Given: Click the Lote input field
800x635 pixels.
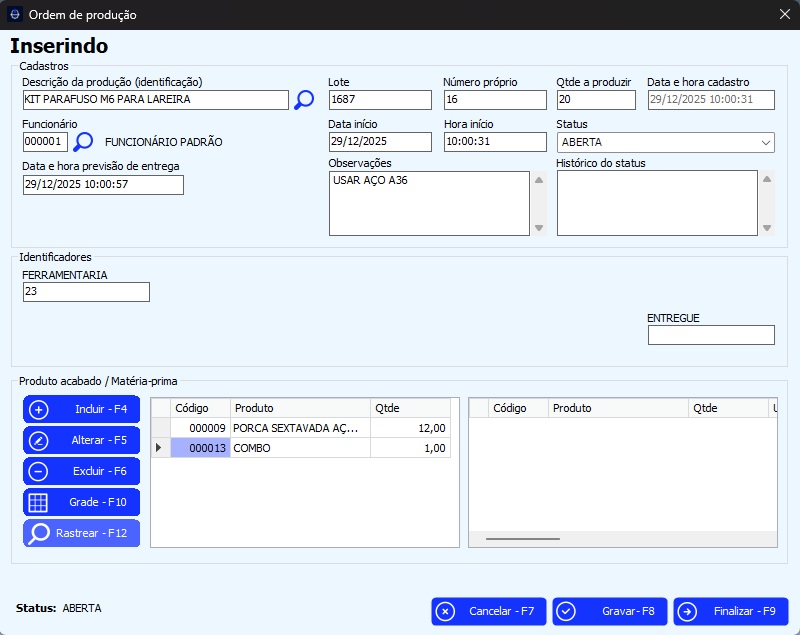Looking at the screenshot, I should click(x=379, y=100).
